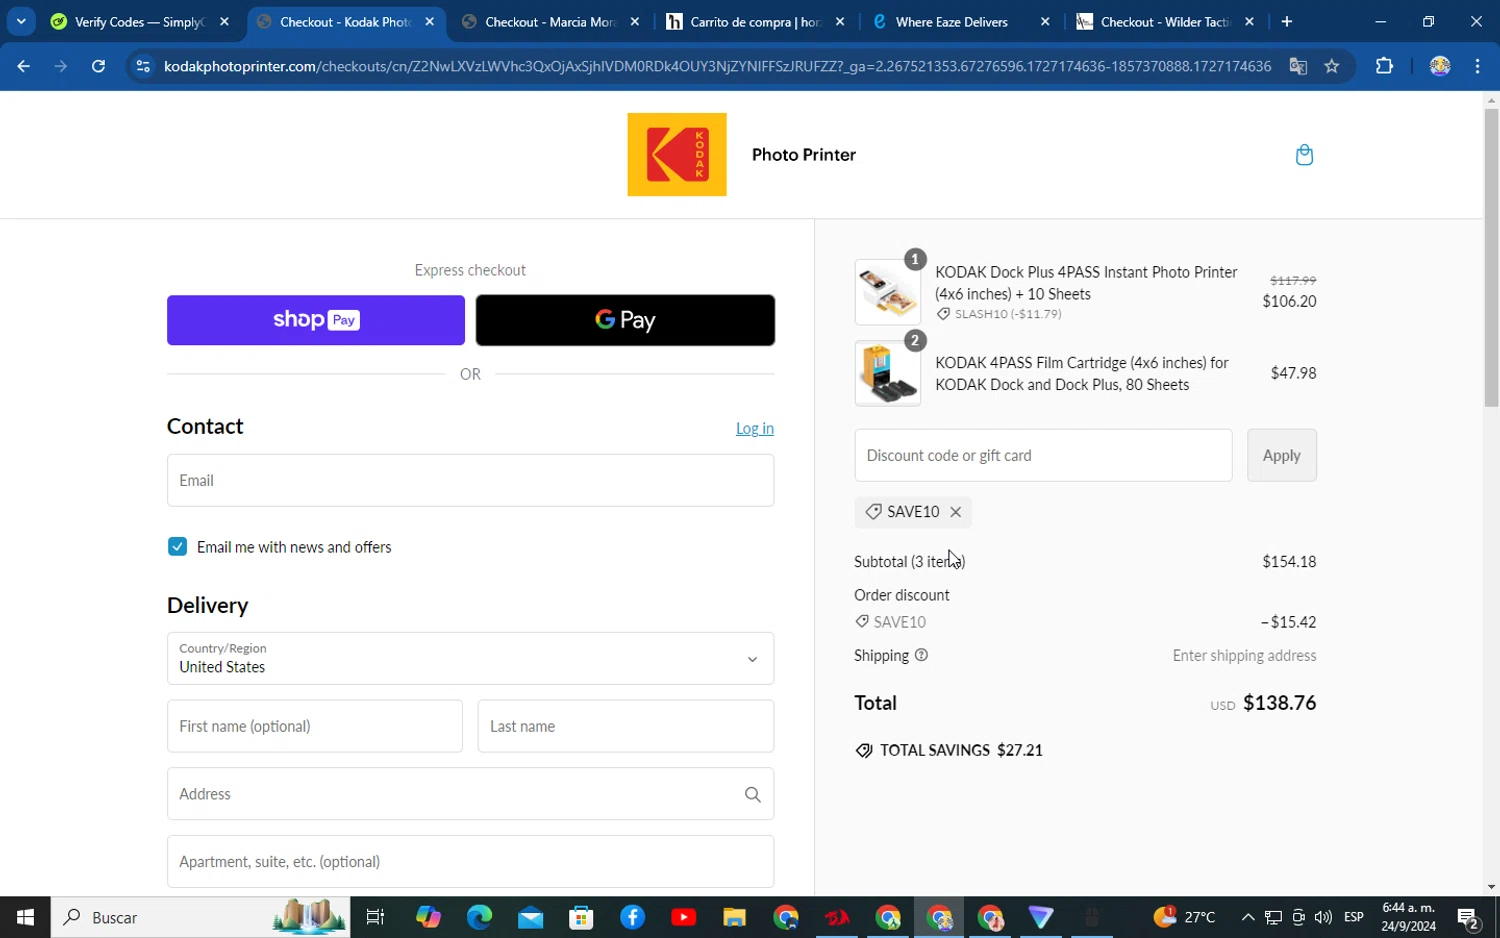
Task: Open YouTube from the taskbar
Action: point(684,917)
